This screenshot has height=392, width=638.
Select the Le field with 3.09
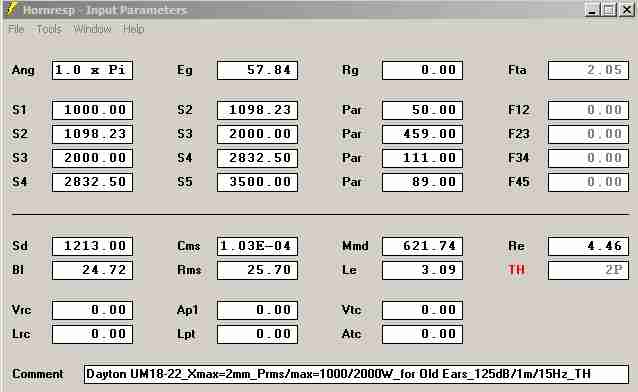pos(422,270)
